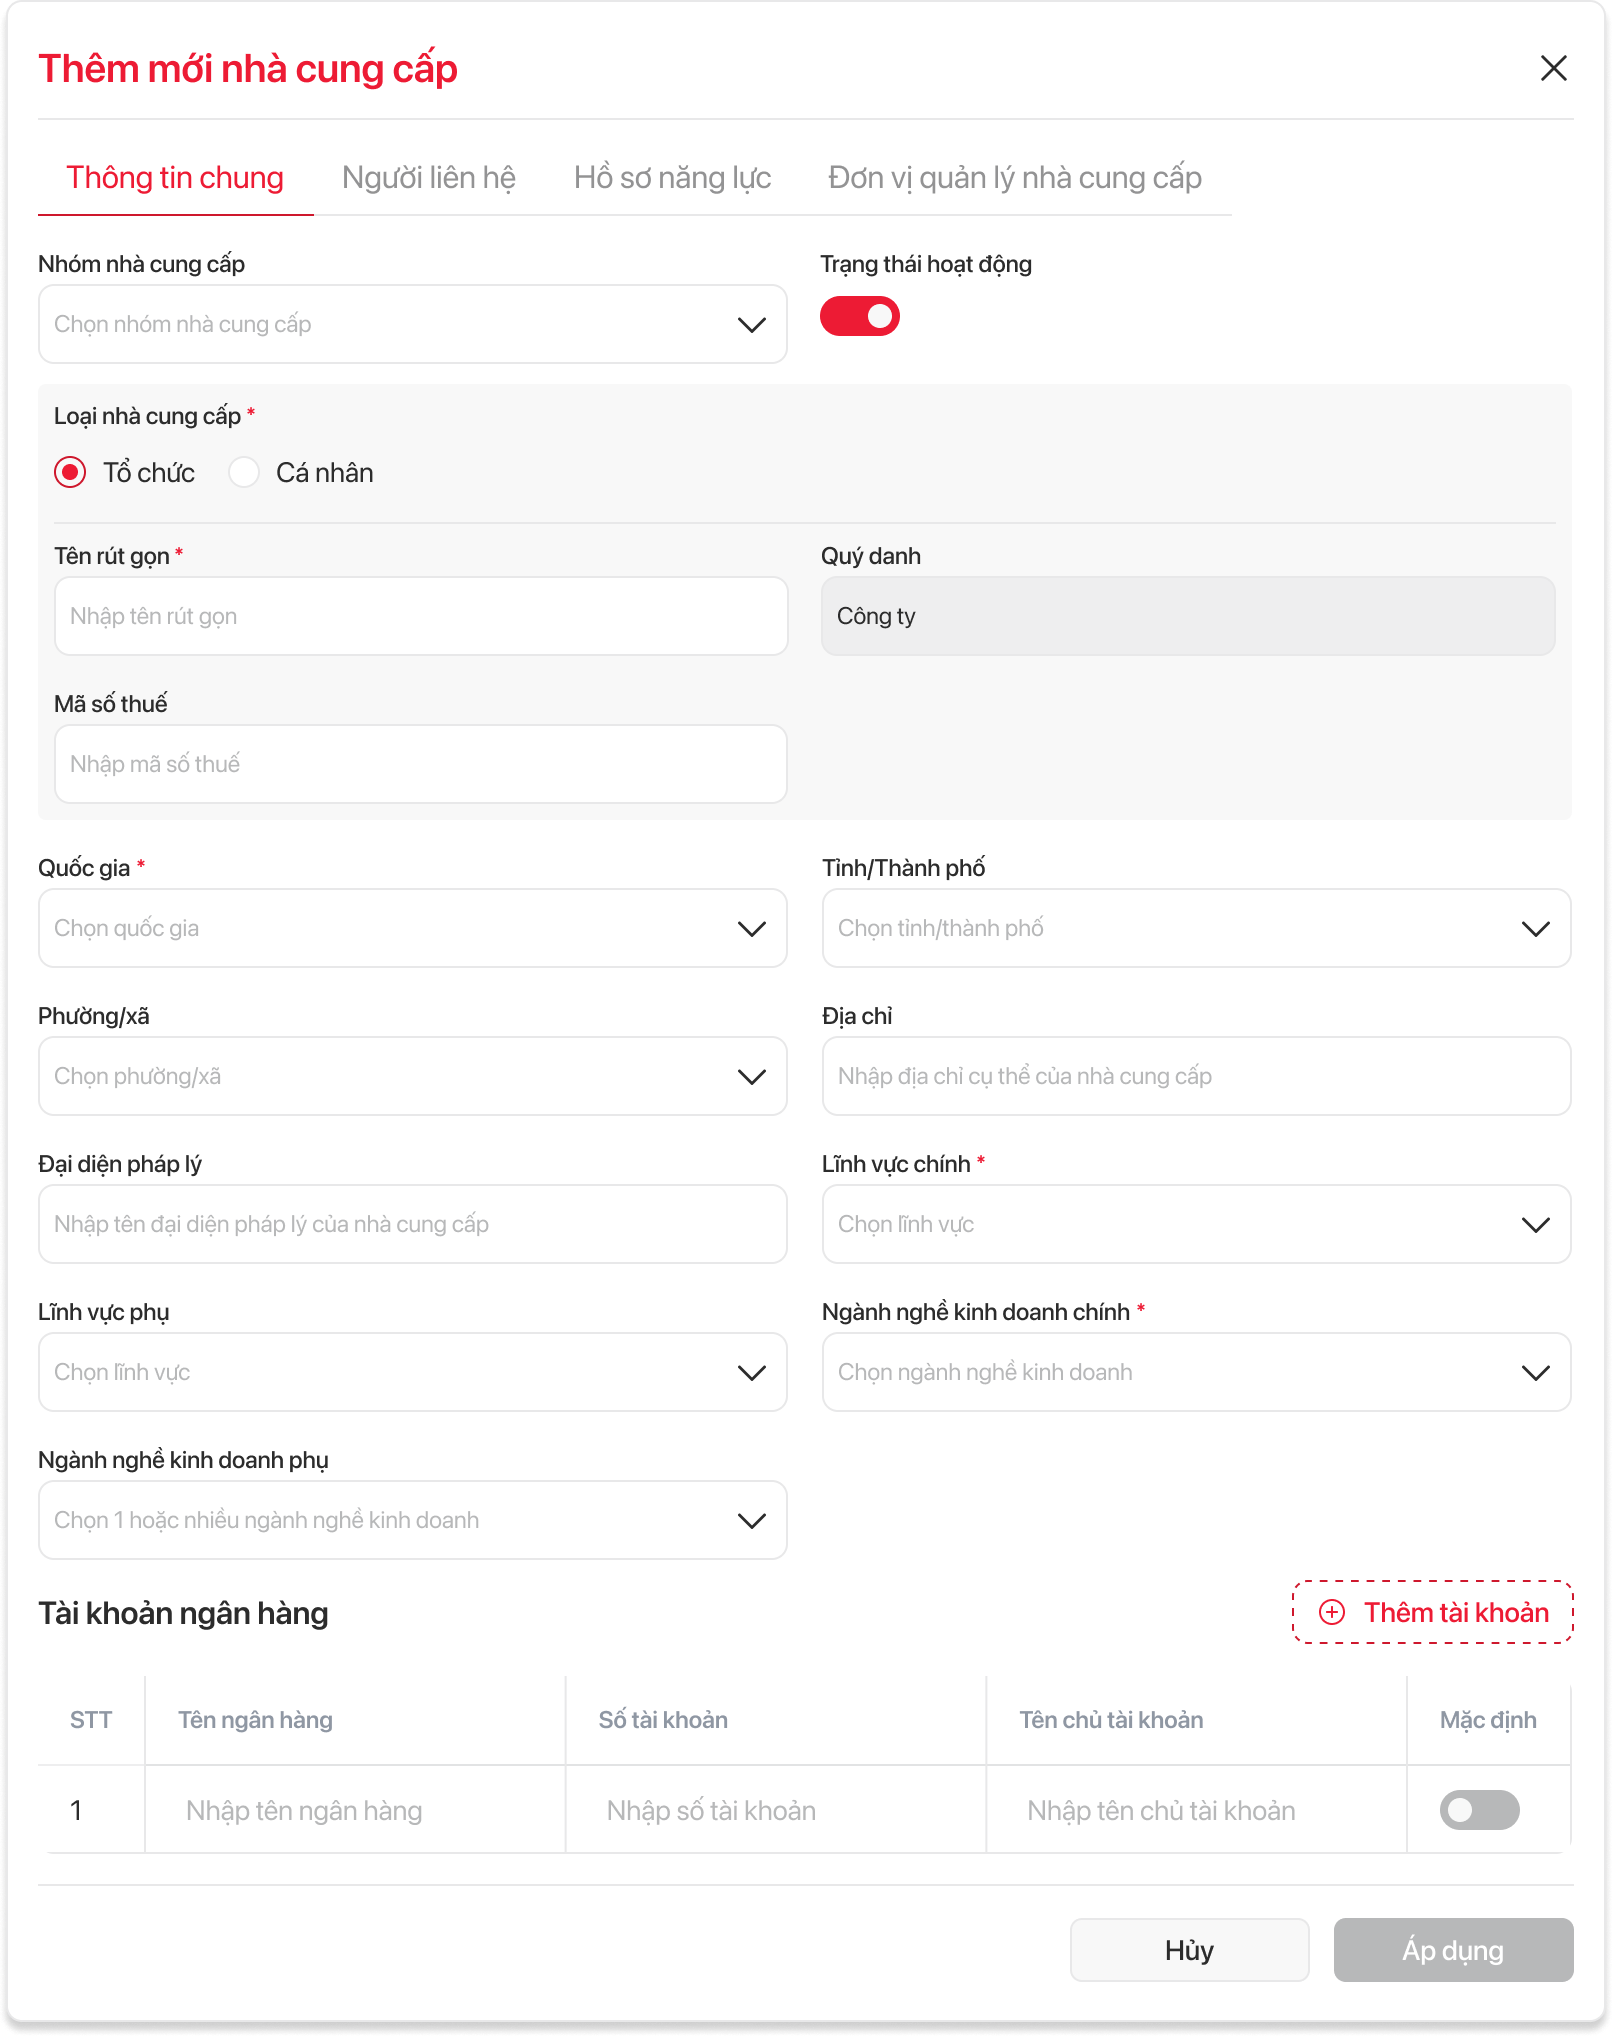The height and width of the screenshot is (2036, 1612).
Task: Open the Tỉnh/Thành phố dropdown
Action: coord(1196,928)
